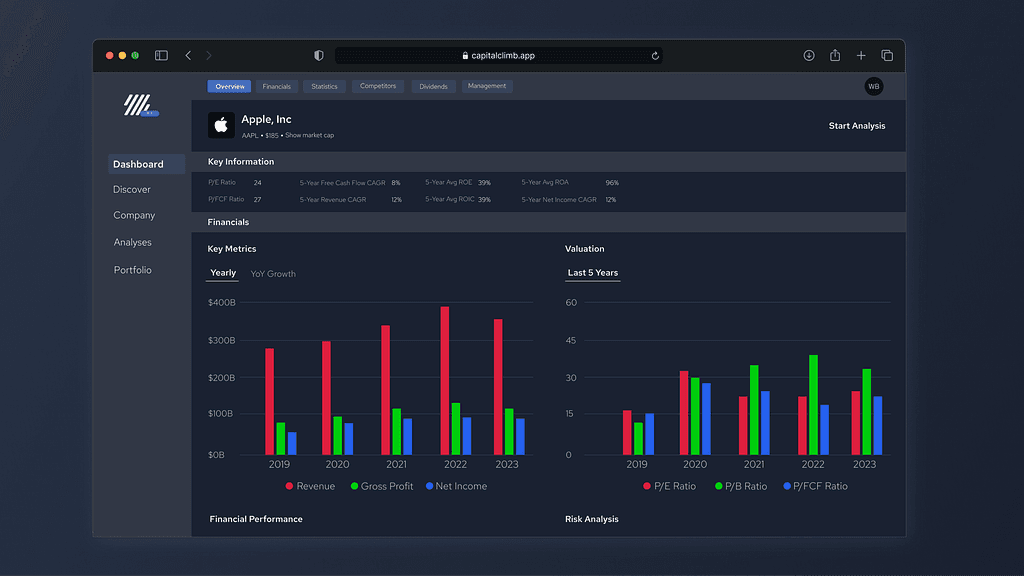Select the Yearly view under Key Metrics
Screen dimensions: 1024x576
(223, 273)
